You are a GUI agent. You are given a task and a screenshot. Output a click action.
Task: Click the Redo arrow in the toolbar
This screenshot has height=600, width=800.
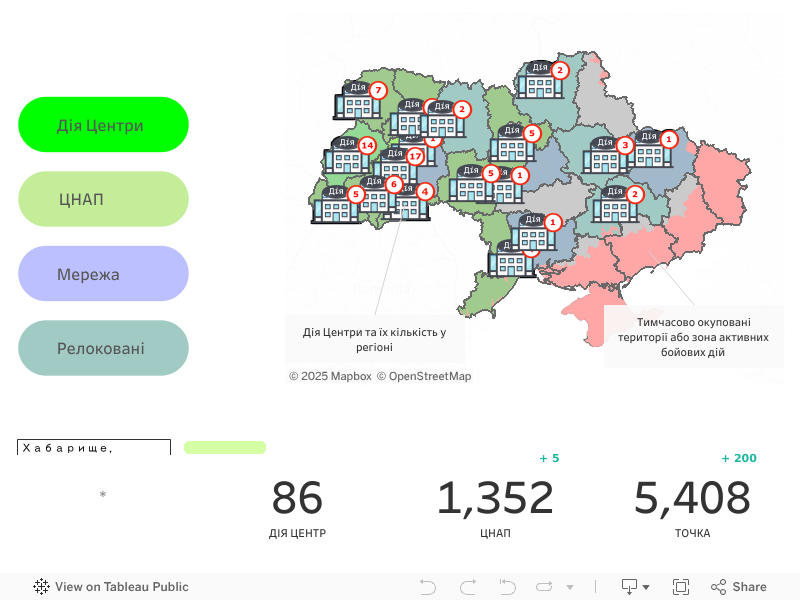coord(467,587)
